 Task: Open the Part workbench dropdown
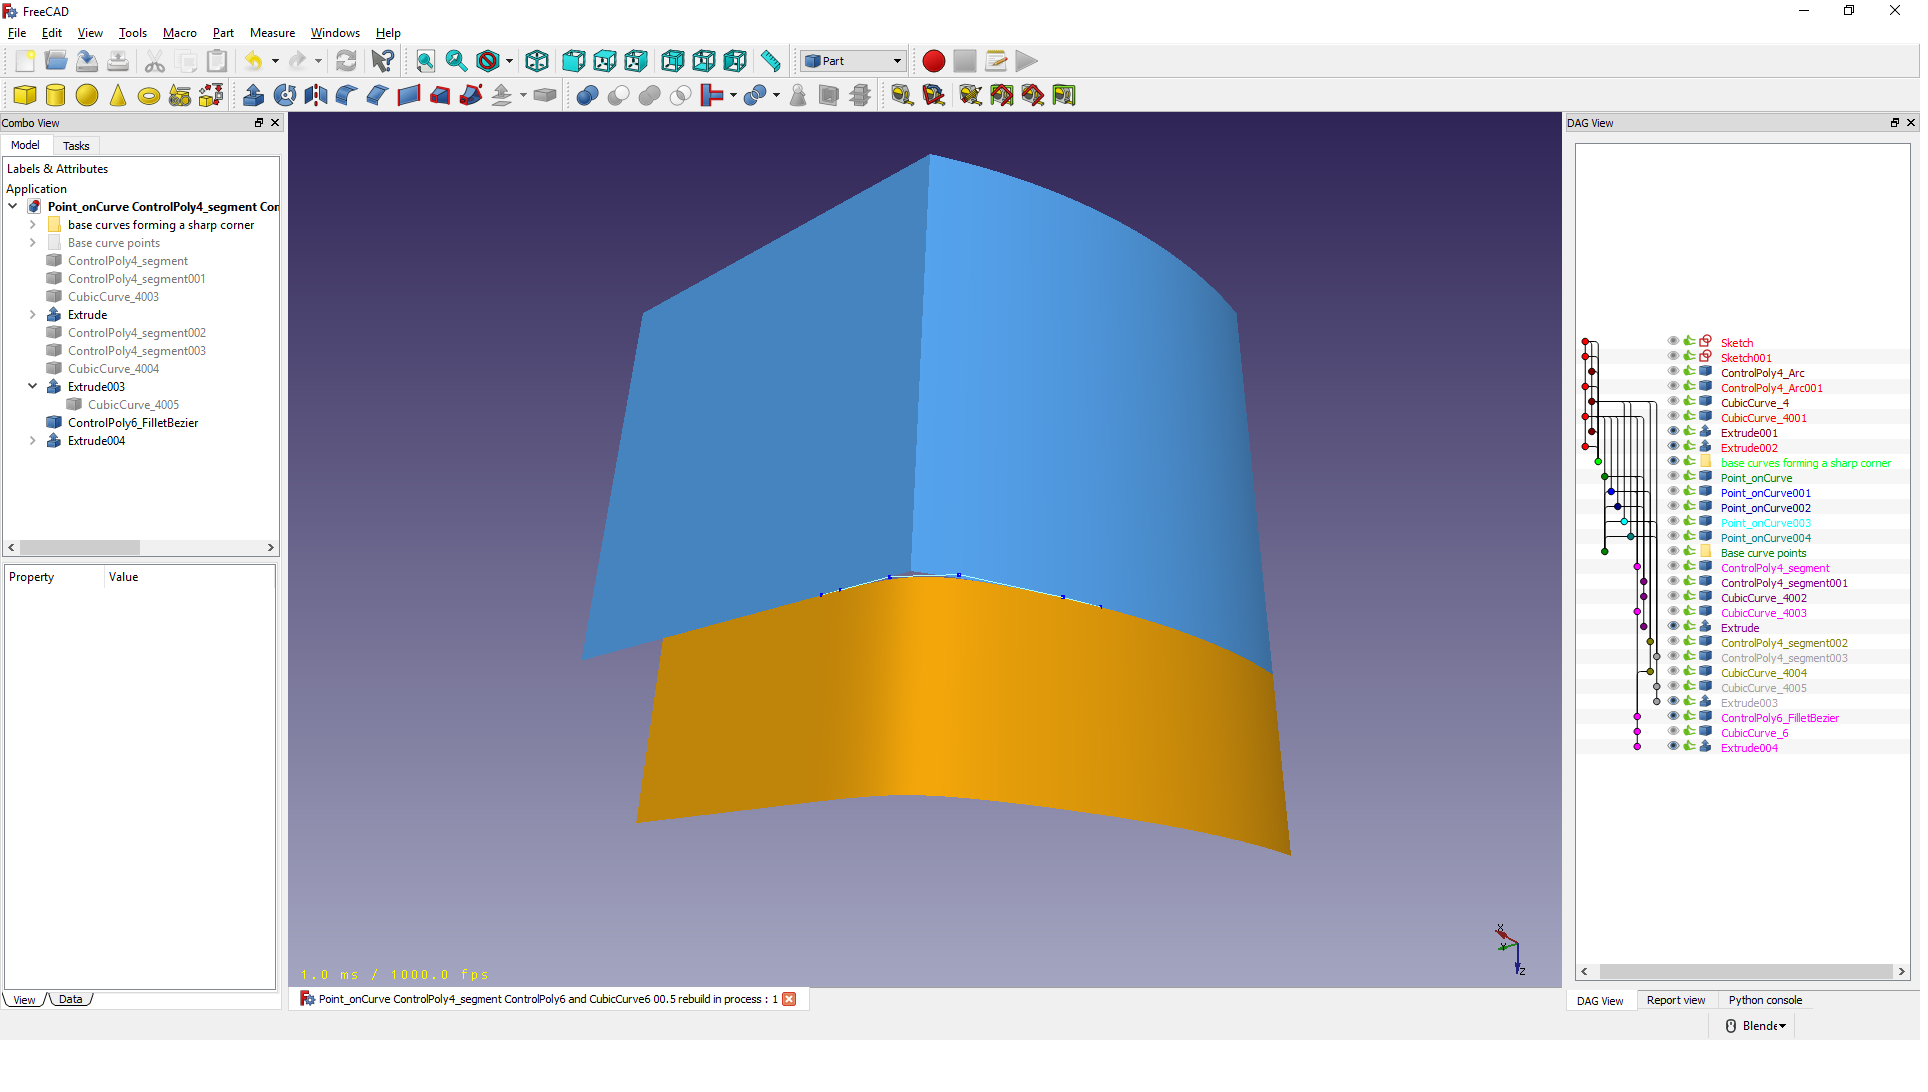click(853, 62)
